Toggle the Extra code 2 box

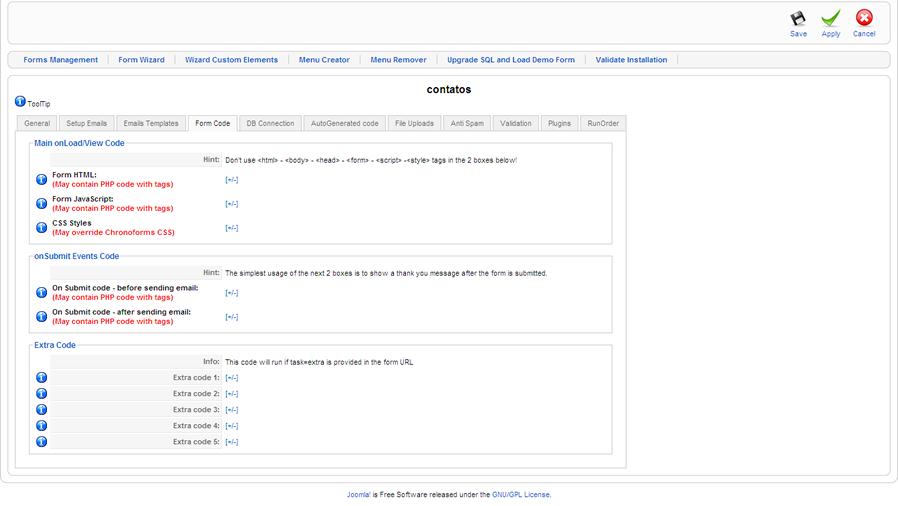point(231,394)
